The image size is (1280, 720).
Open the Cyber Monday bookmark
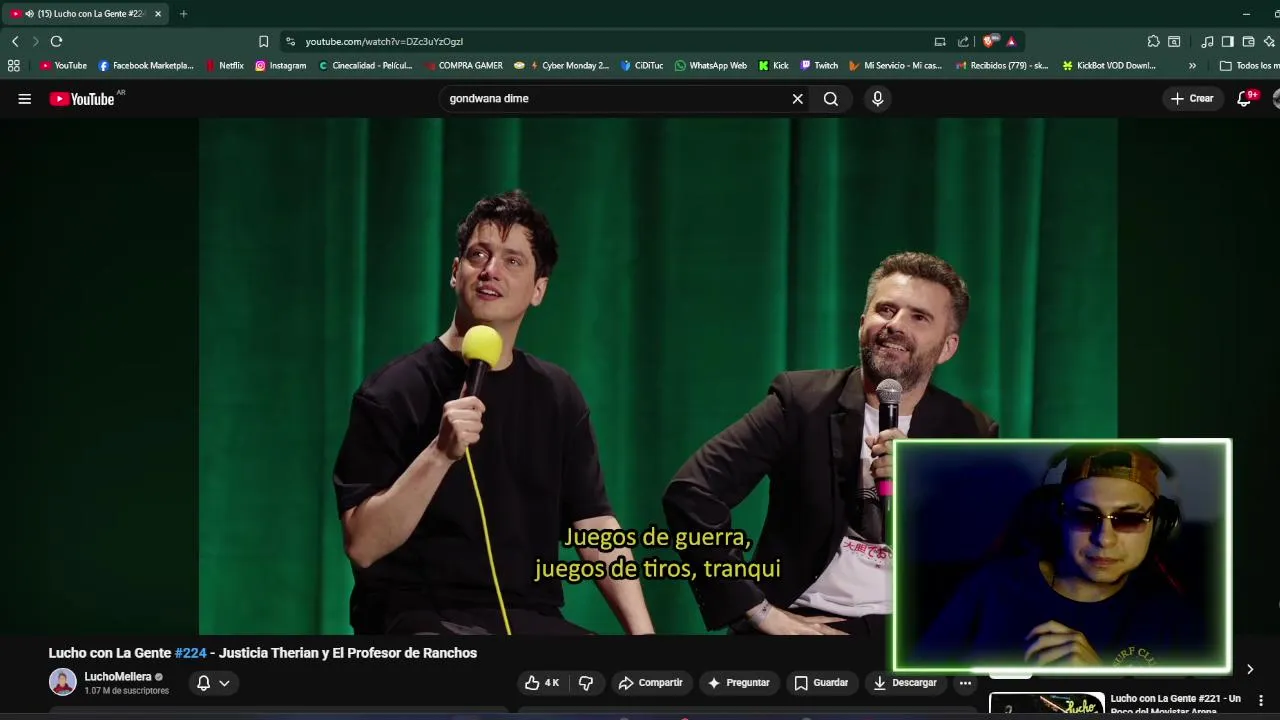coord(561,65)
